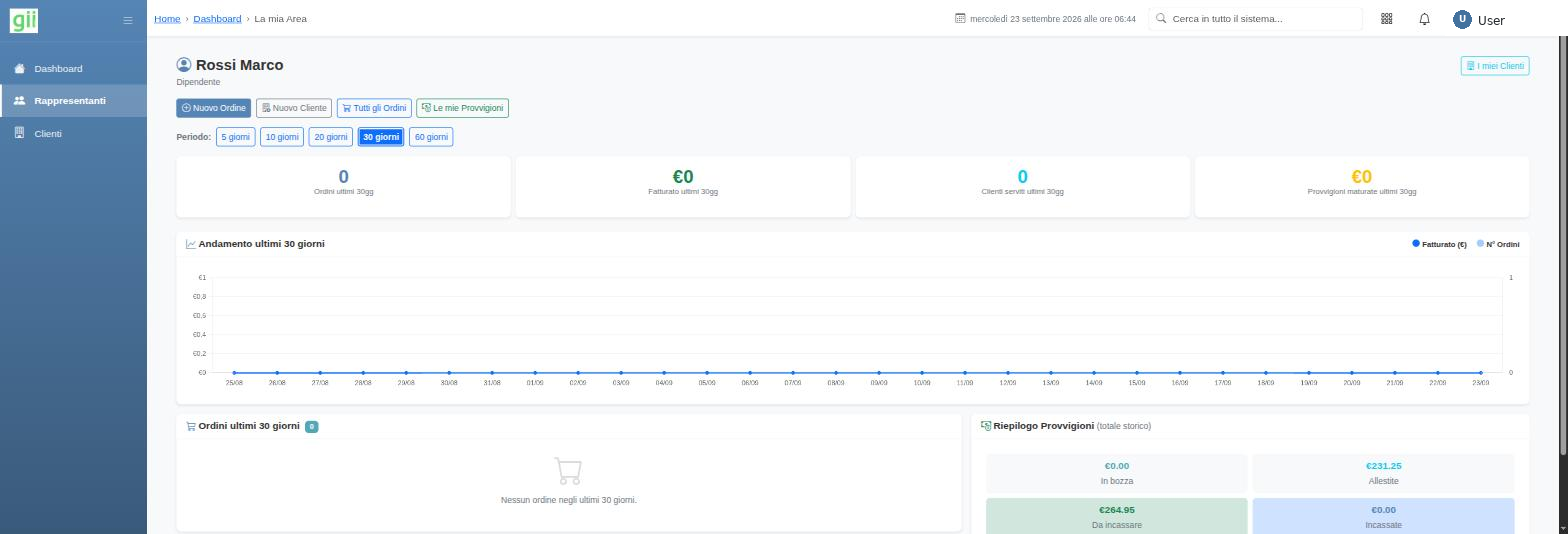Click the gii logo
The width and height of the screenshot is (1568, 534).
click(24, 19)
